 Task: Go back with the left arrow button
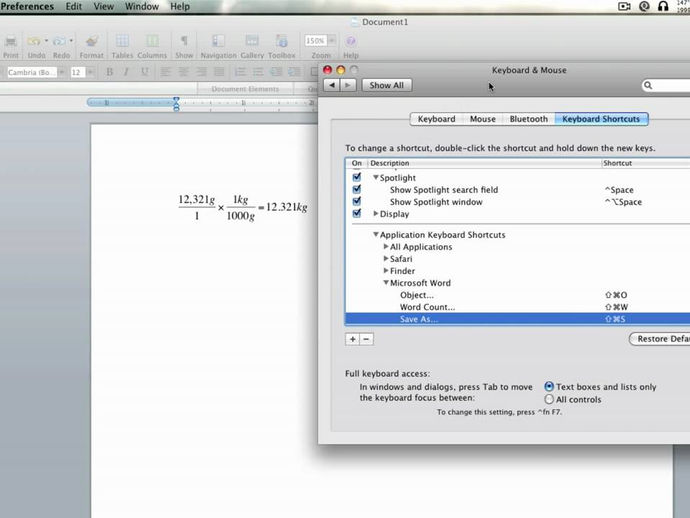332,85
